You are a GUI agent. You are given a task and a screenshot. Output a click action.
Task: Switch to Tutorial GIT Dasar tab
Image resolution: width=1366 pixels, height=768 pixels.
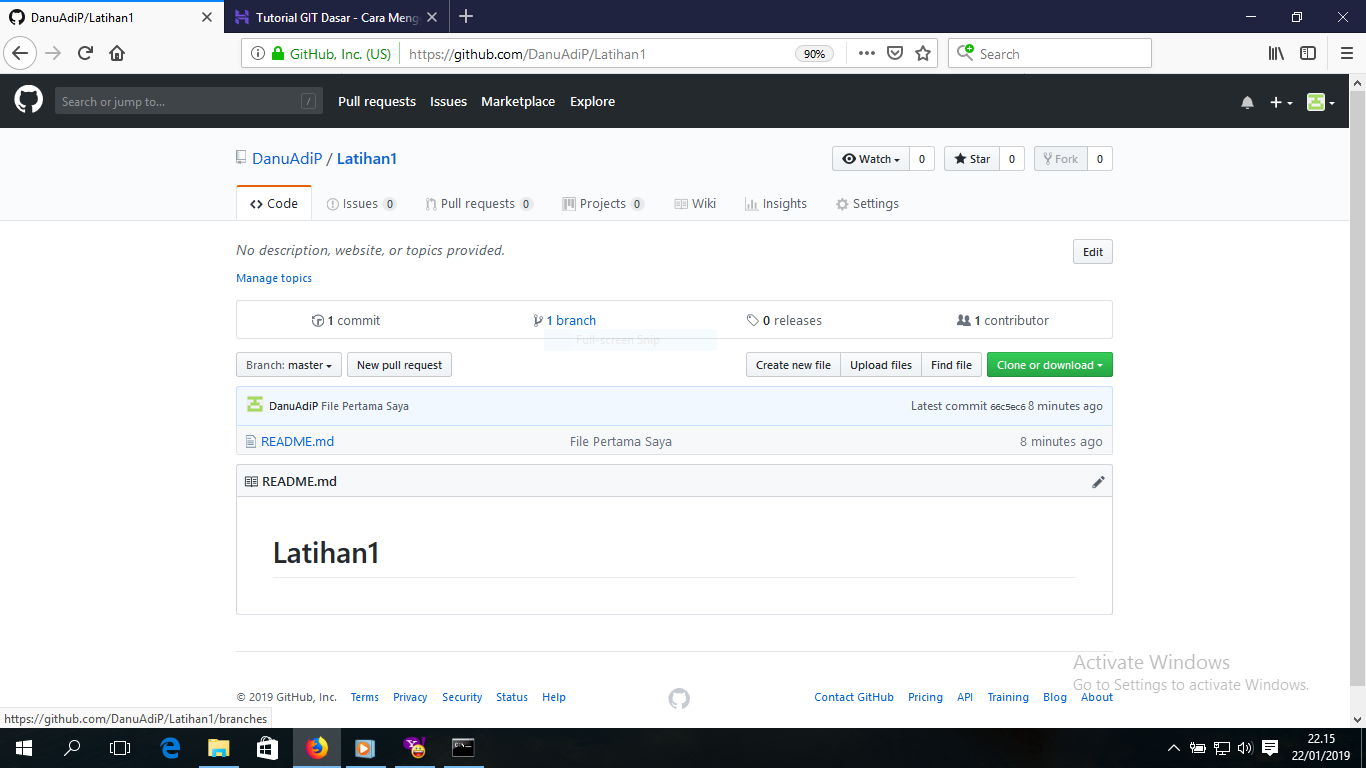337,17
